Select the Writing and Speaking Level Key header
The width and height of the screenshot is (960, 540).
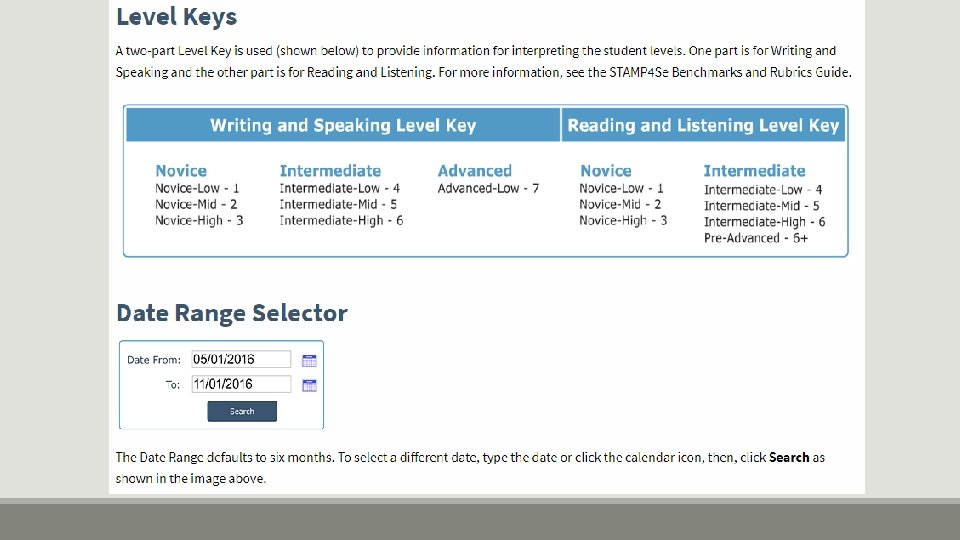pyautogui.click(x=343, y=125)
